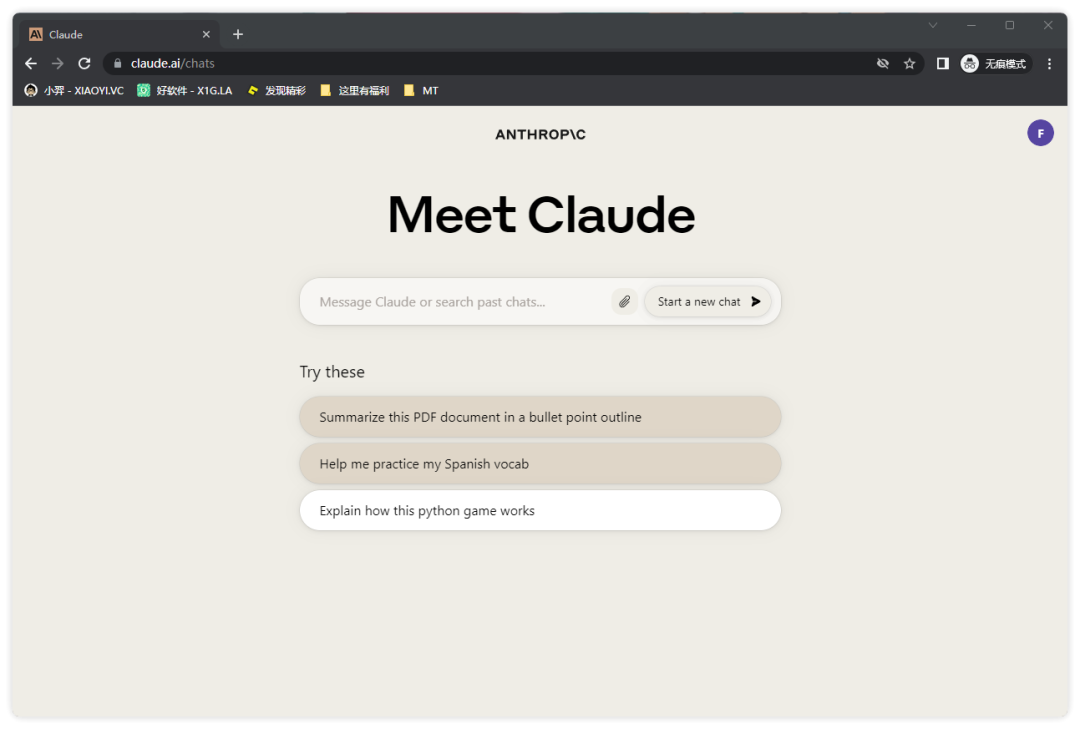This screenshot has height=729, width=1080.
Task: Click the browser forward arrow
Action: point(58,63)
